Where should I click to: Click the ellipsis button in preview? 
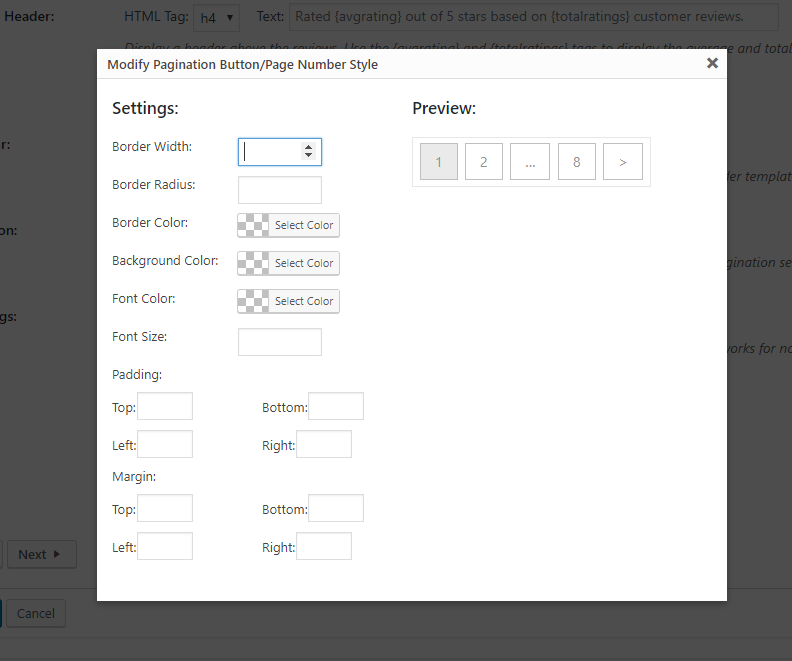pyautogui.click(x=530, y=162)
